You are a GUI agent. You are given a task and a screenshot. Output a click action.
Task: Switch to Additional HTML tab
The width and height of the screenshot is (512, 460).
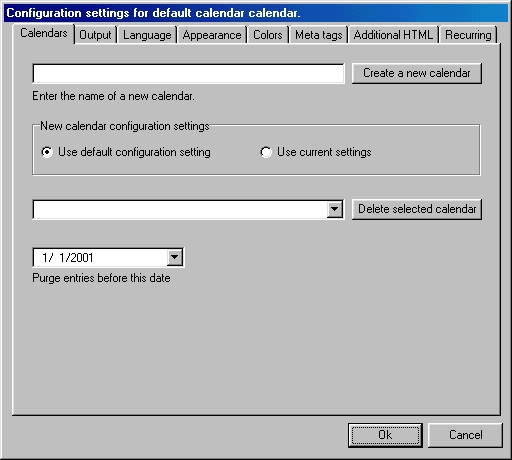(393, 35)
